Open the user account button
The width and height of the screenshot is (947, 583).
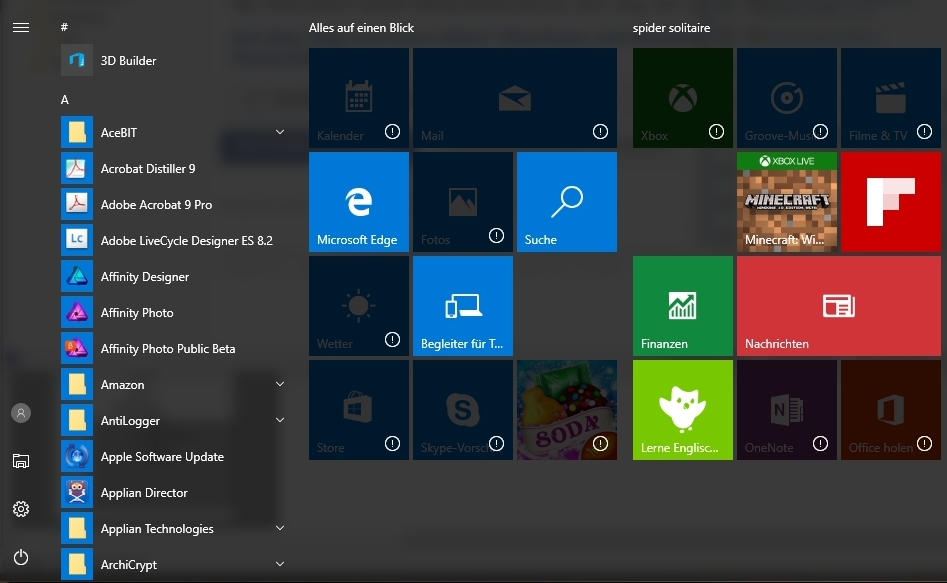pos(21,413)
